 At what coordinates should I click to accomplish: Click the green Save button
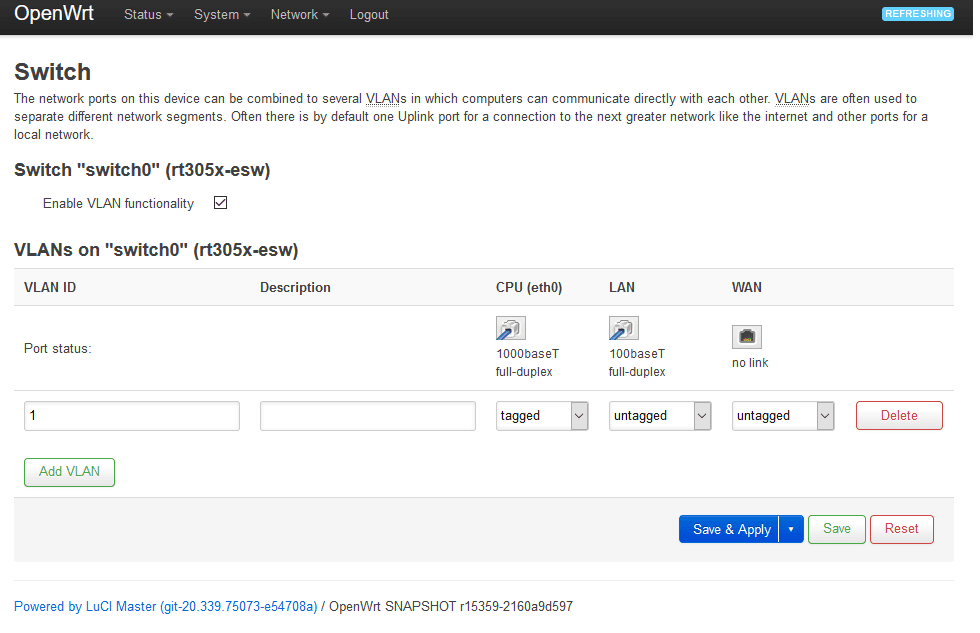tap(837, 529)
